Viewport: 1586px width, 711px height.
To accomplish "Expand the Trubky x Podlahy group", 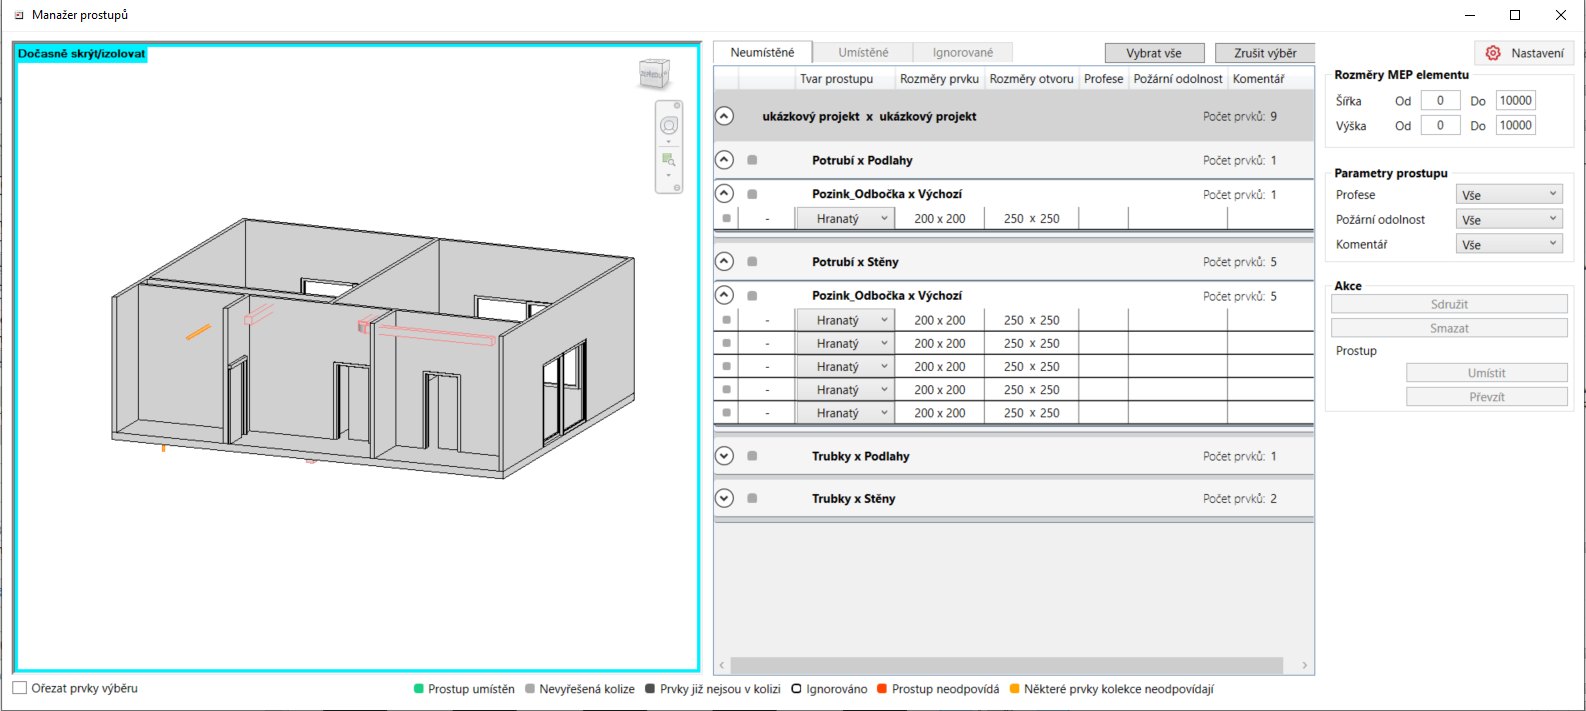I will coord(725,456).
